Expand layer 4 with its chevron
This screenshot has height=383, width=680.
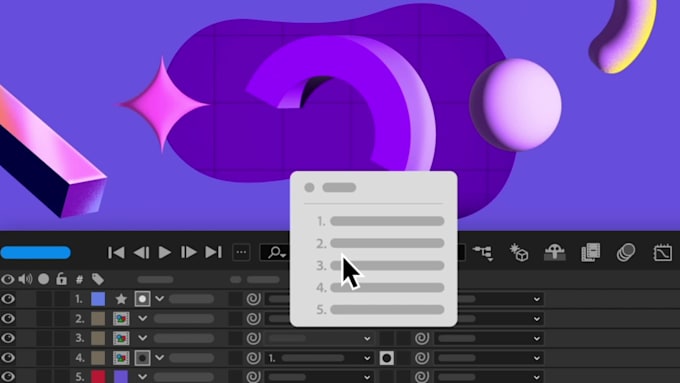(160, 357)
